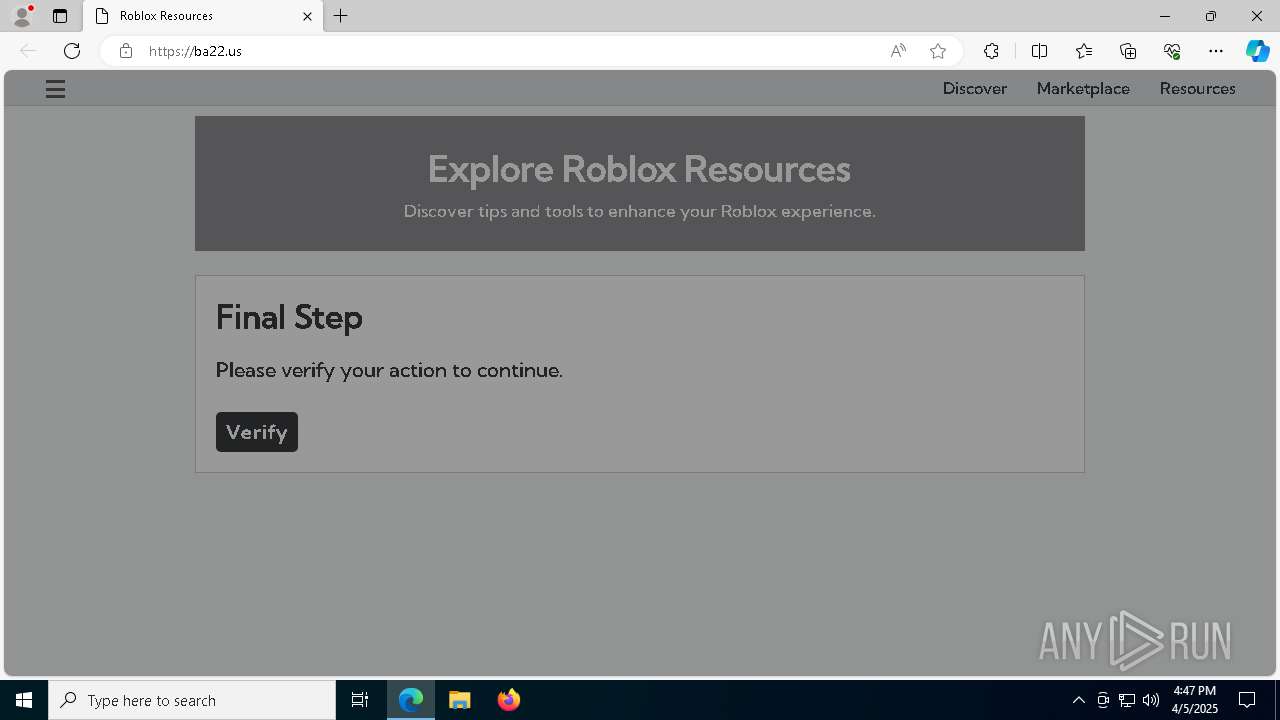Open Settings and more ellipsis menu

1216,51
